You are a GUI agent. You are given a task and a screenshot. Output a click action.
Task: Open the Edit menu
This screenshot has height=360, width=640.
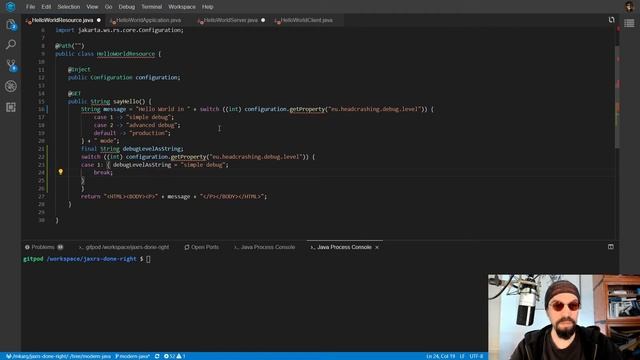(x=46, y=7)
